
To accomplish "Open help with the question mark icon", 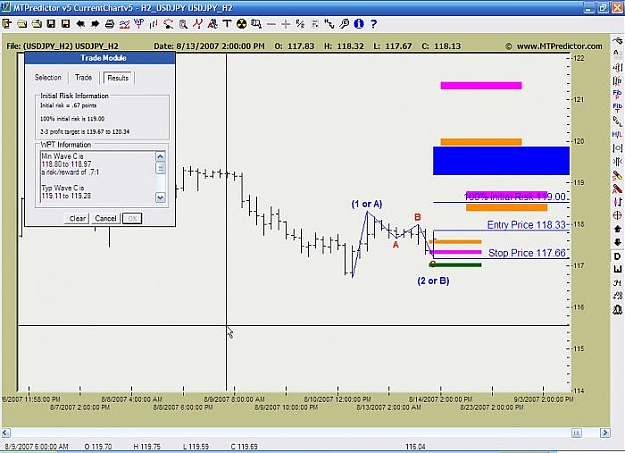I will (x=373, y=24).
